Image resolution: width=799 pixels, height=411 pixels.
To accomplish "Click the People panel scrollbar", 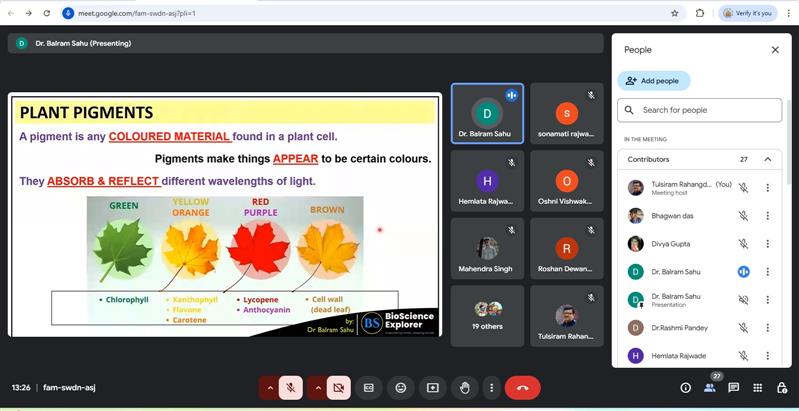I will point(789,143).
